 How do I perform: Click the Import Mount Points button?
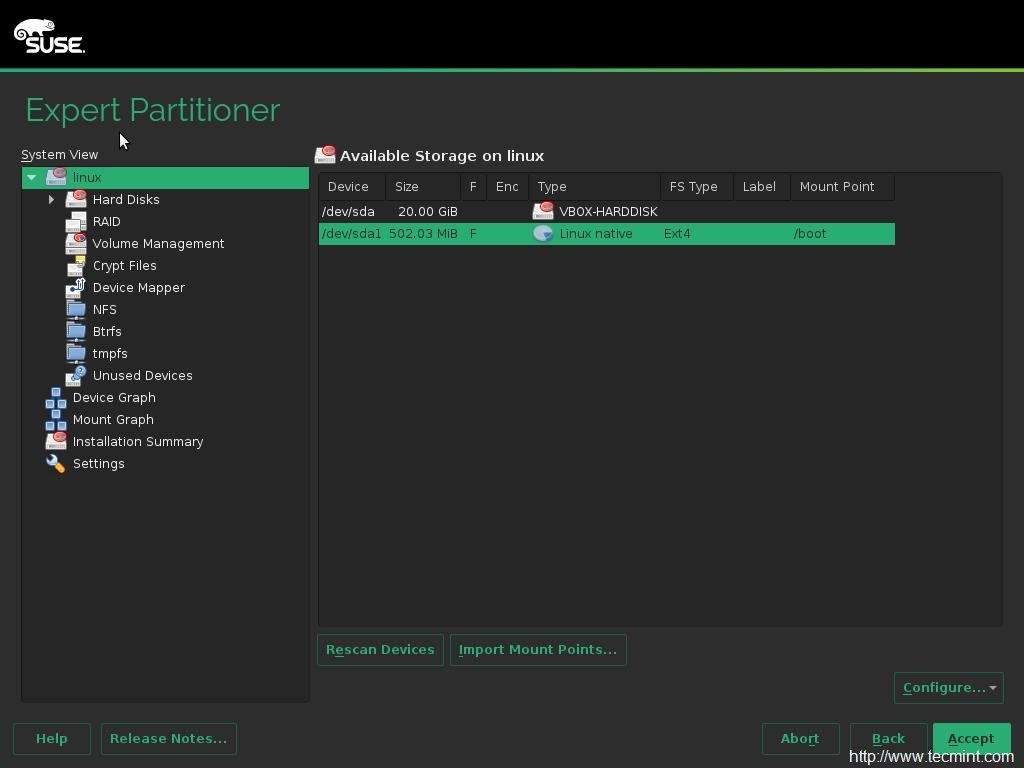click(x=538, y=649)
